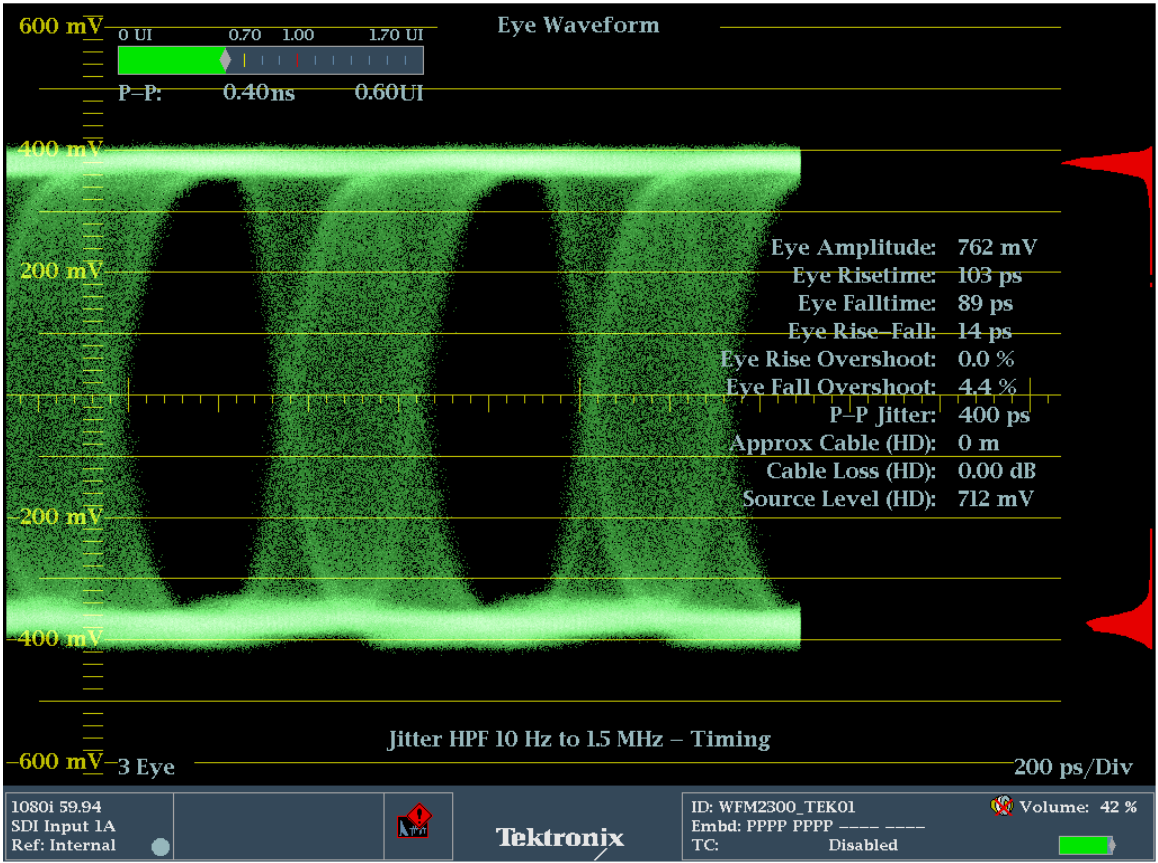The height and width of the screenshot is (863, 1158).
Task: Select the Eye Falltime 89 ps reading
Action: pos(905,303)
